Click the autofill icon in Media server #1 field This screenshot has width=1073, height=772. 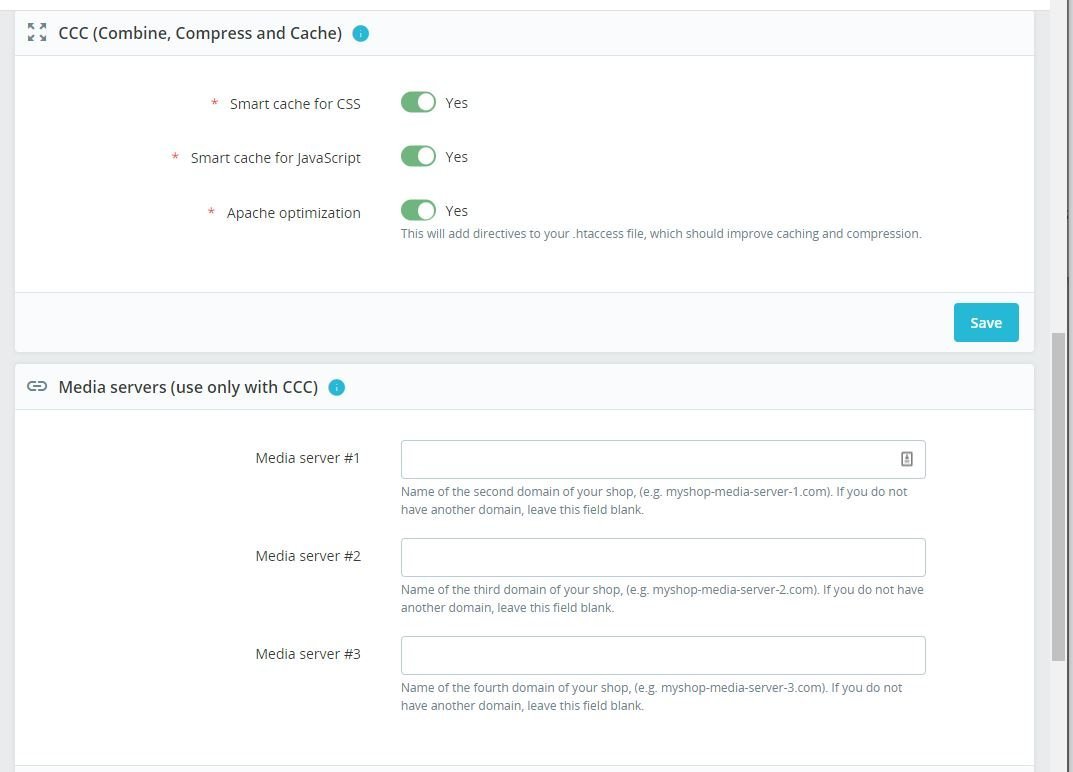pyautogui.click(x=907, y=459)
